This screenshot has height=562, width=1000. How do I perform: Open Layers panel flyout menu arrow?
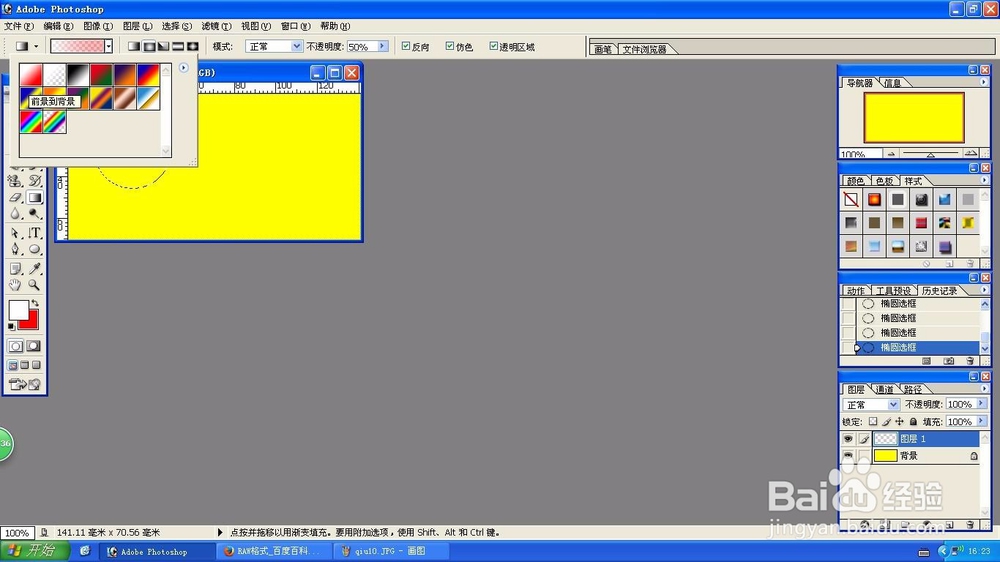coord(983,388)
